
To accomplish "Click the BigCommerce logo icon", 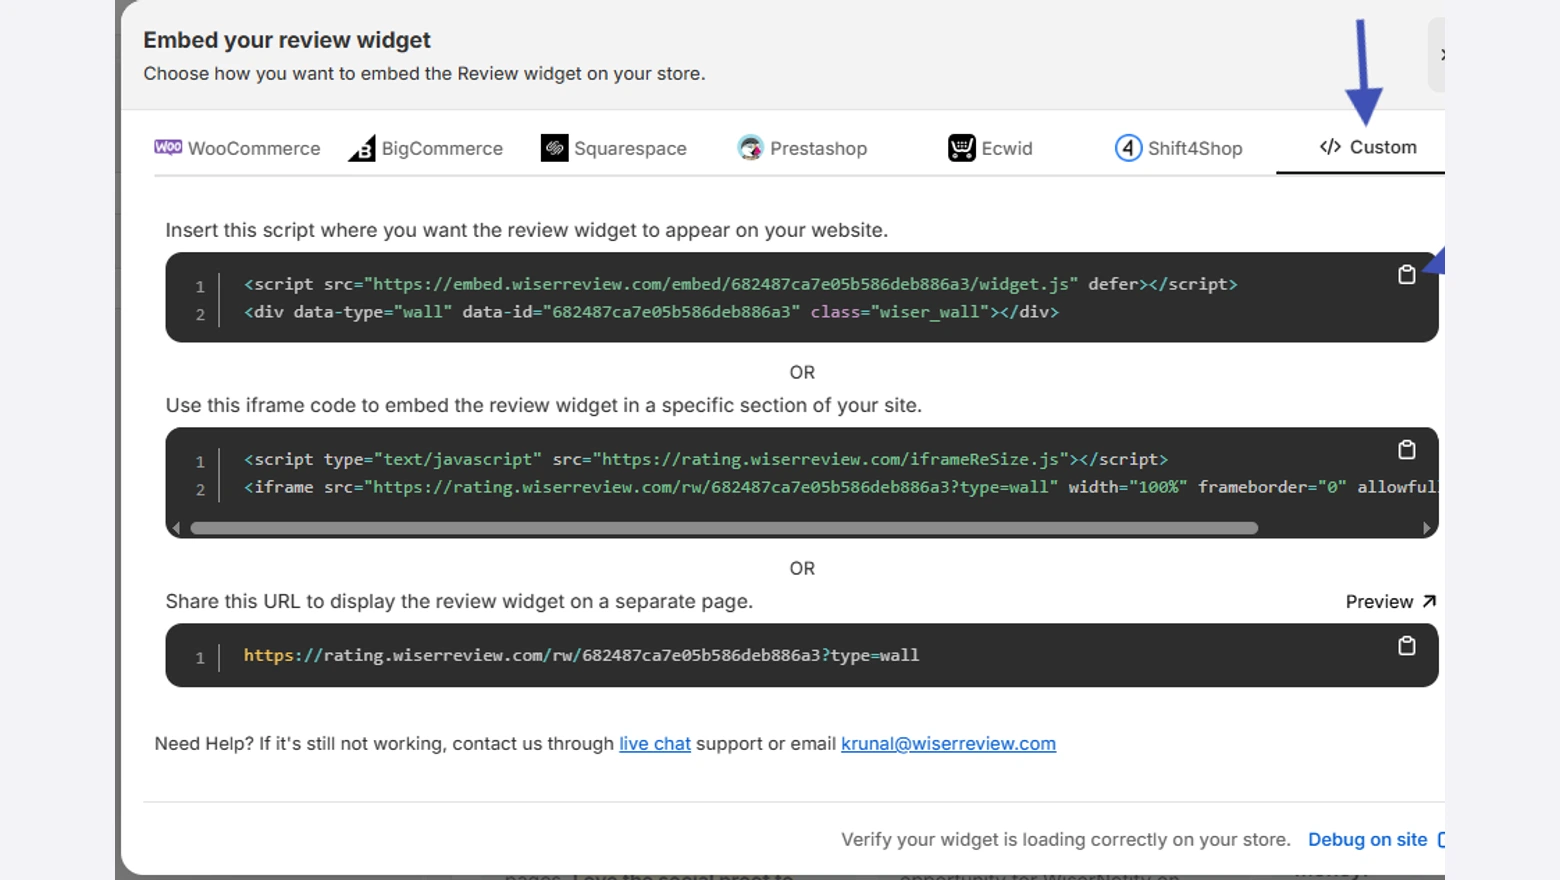I will pyautogui.click(x=362, y=148).
